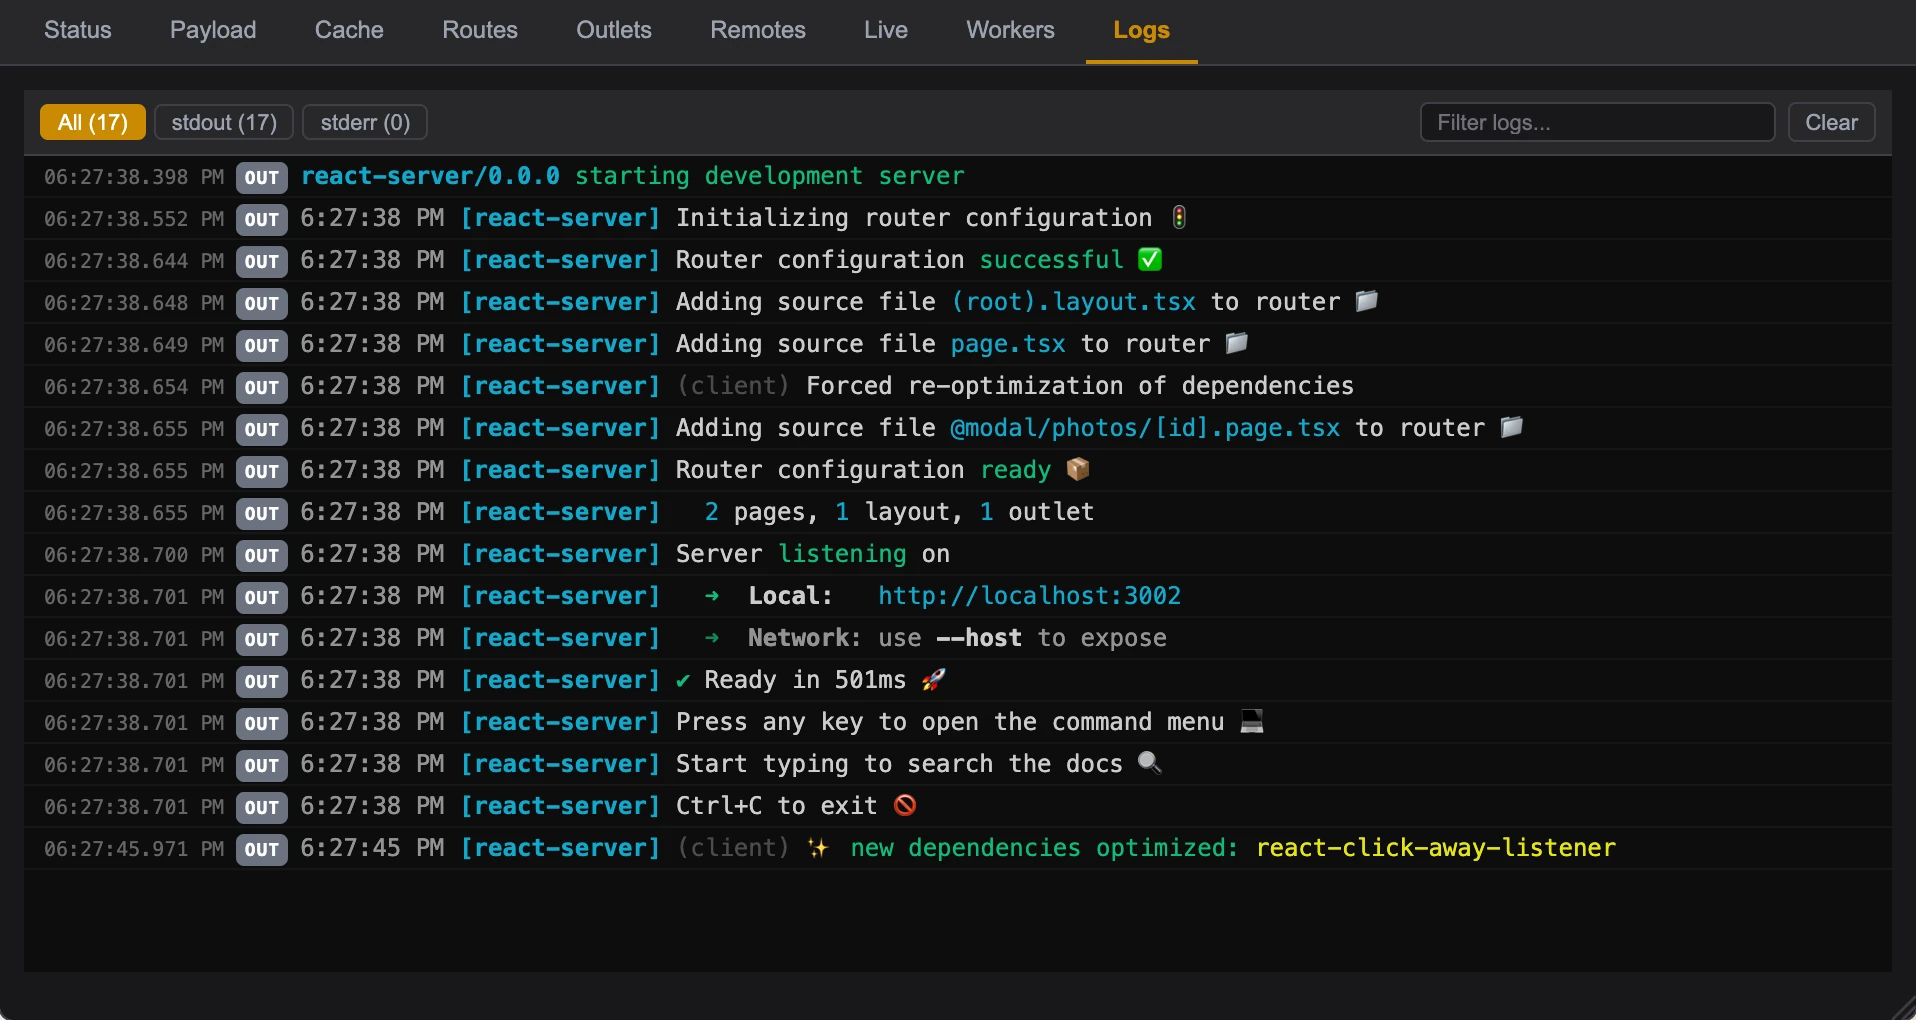Filter logs by stdout (17)
Viewport: 1916px width, 1020px height.
pos(224,122)
